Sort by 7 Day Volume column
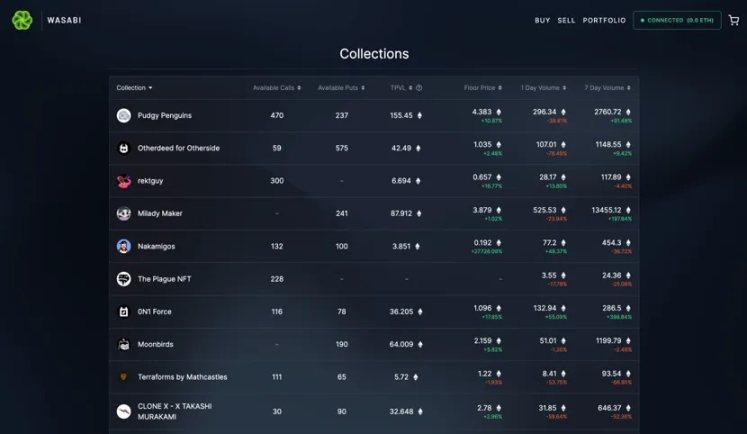The height and width of the screenshot is (434, 747). [x=607, y=88]
